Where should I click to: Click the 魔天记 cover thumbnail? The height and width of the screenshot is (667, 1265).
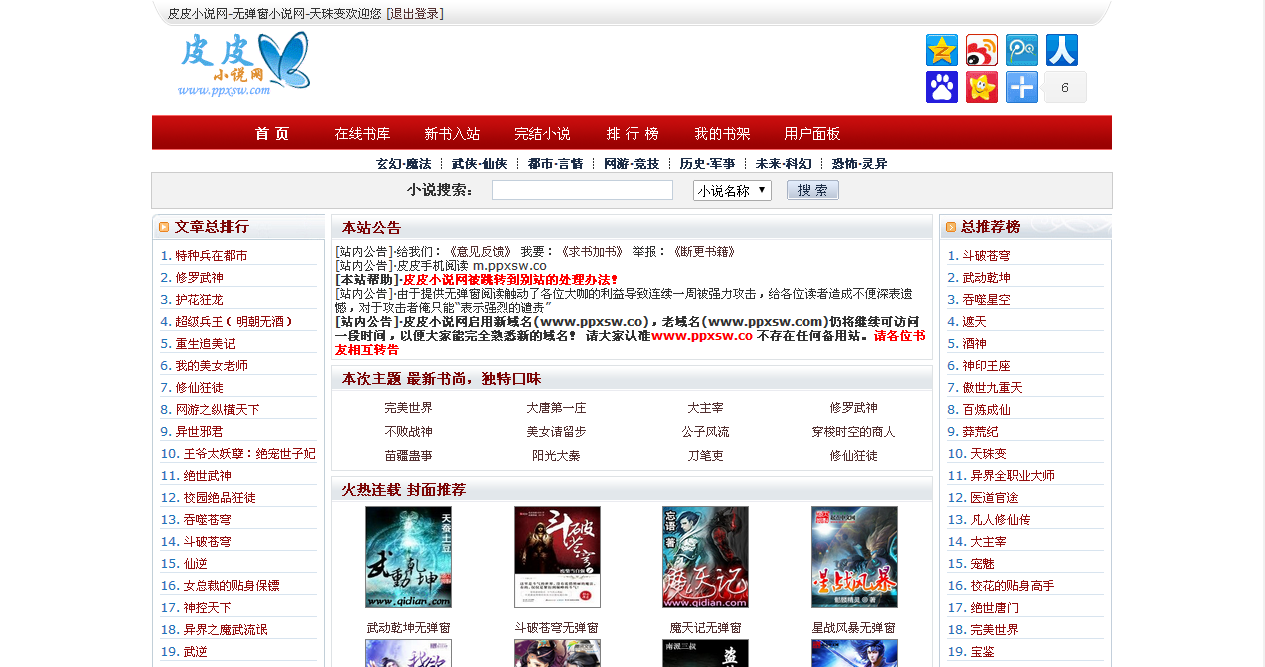pos(705,557)
